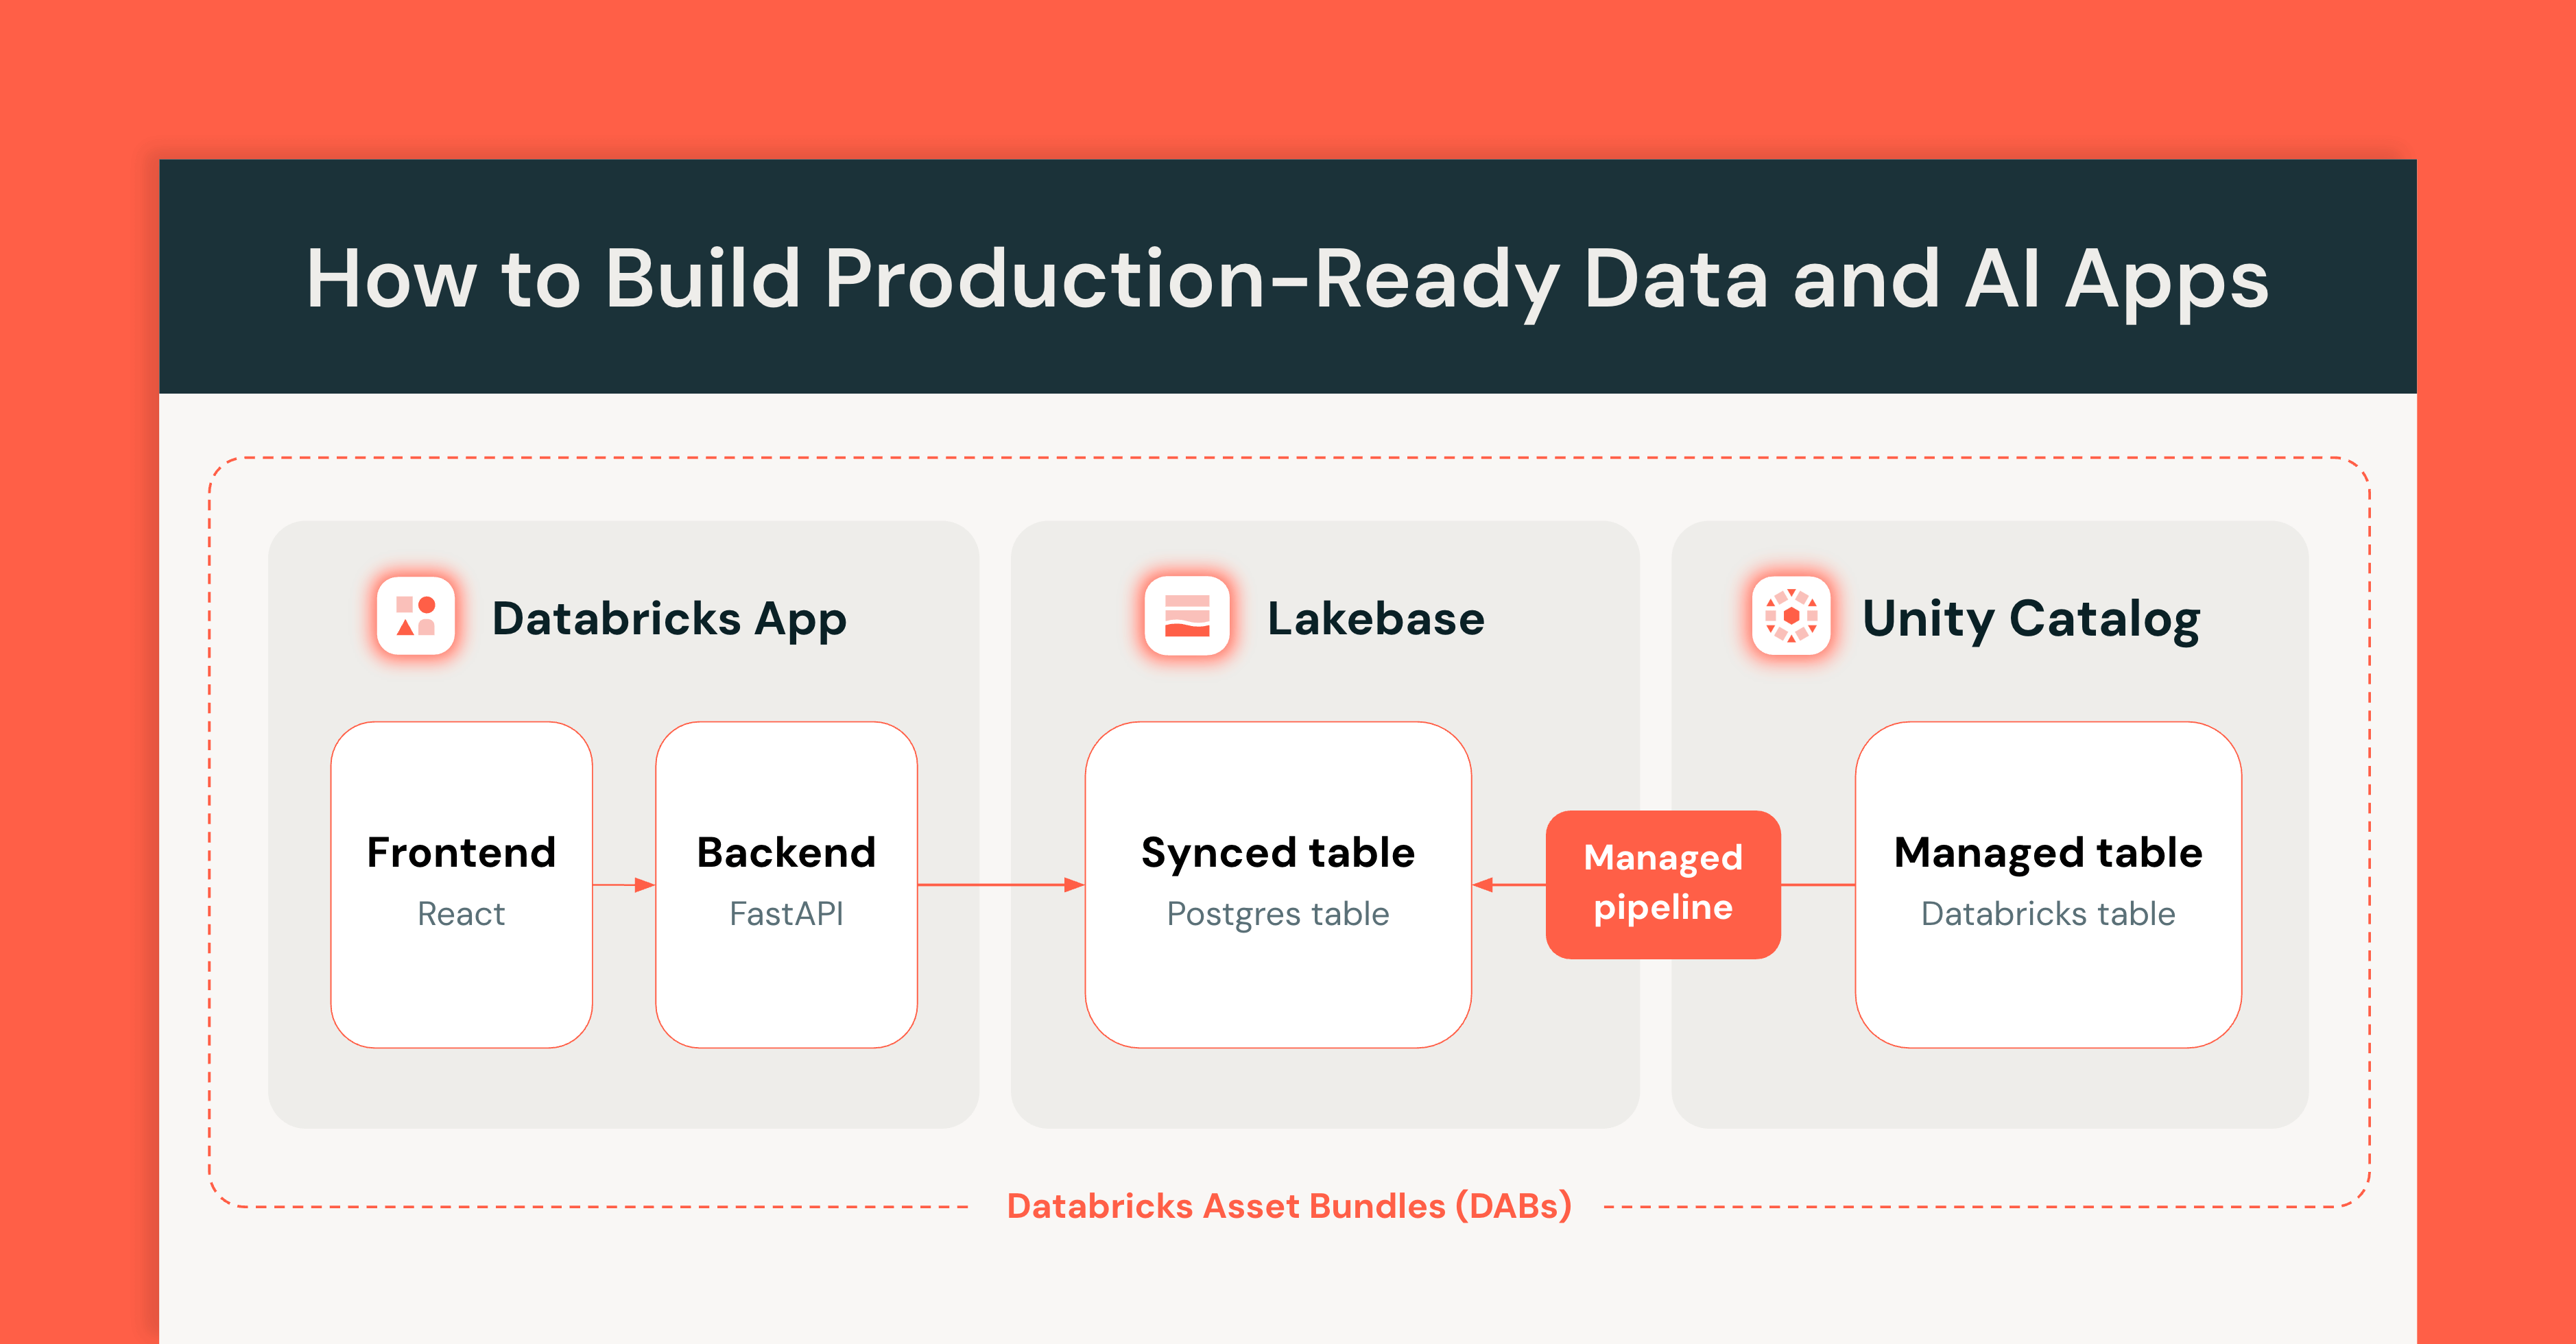Click the arrow between Backend and Synced table
Screen dimensions: 2576x1344
click(1000, 884)
